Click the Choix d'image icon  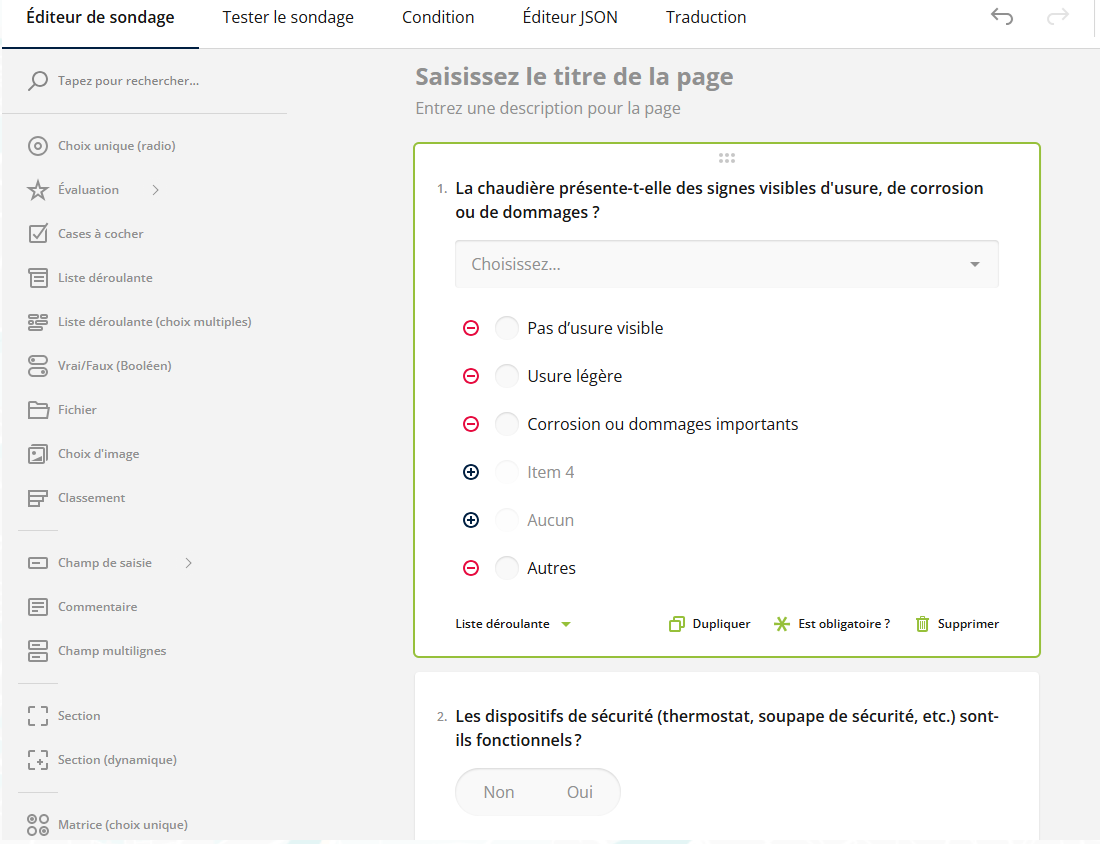tap(38, 454)
